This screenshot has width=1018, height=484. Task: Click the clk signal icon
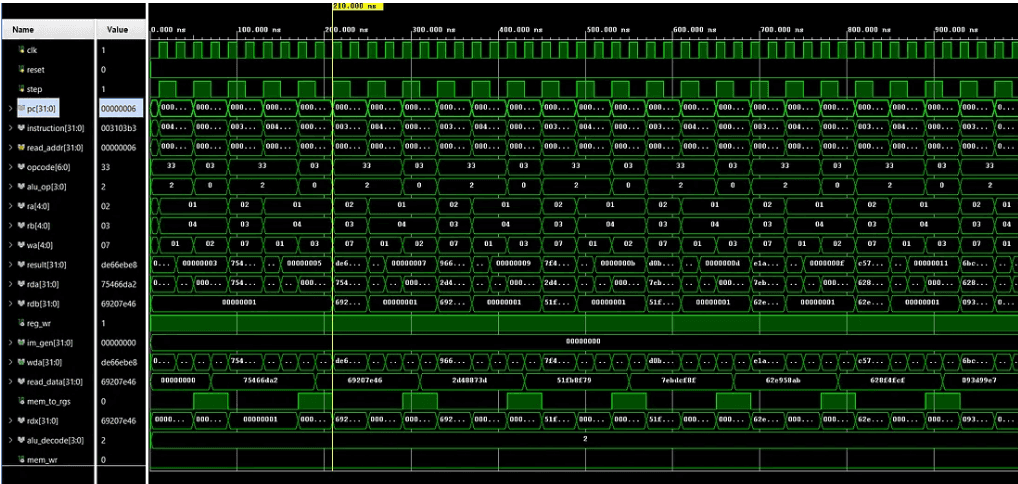click(21, 50)
